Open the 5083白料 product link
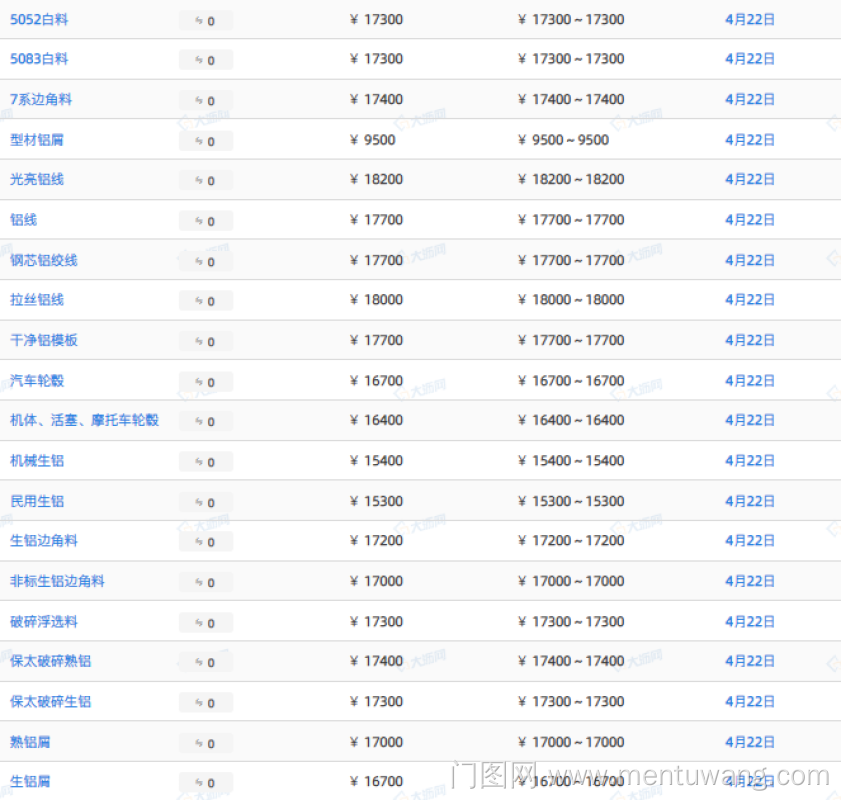 click(39, 59)
